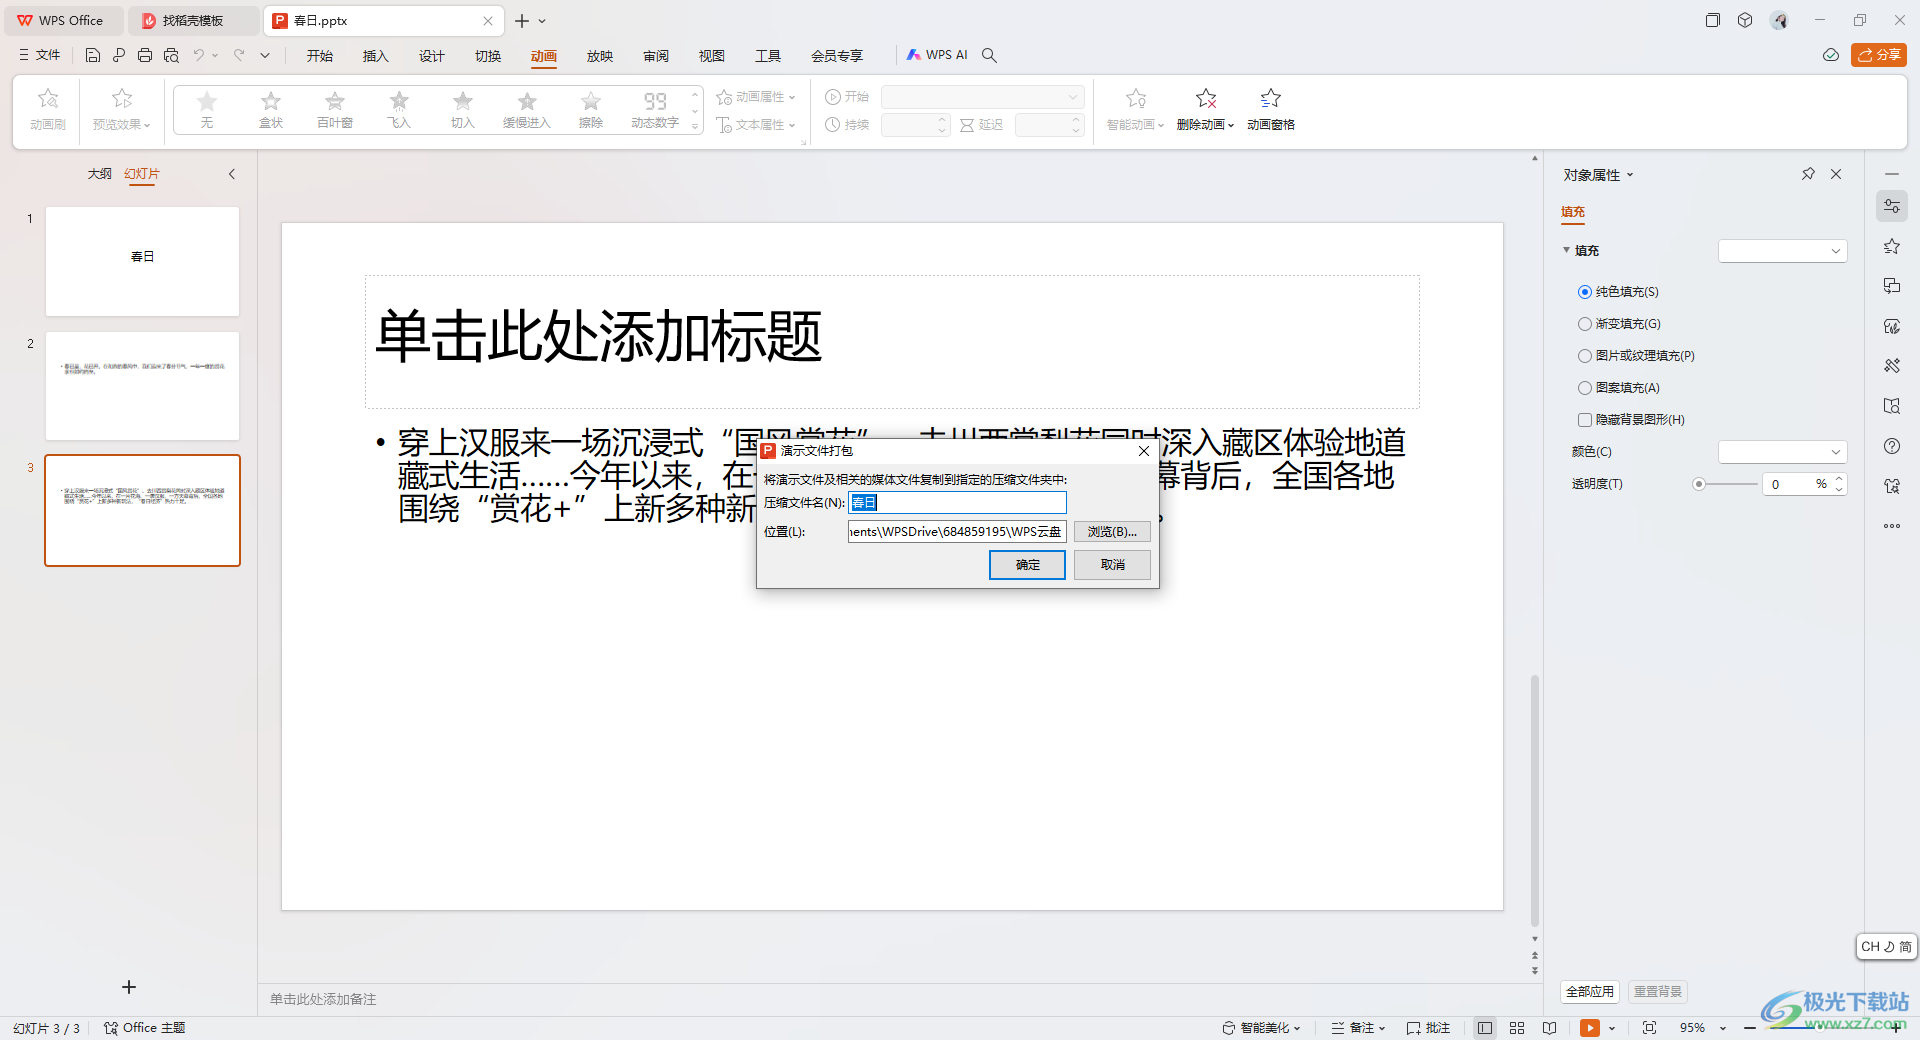
Task: Select the 图片或纹理填充(P) radio option
Action: pos(1585,356)
